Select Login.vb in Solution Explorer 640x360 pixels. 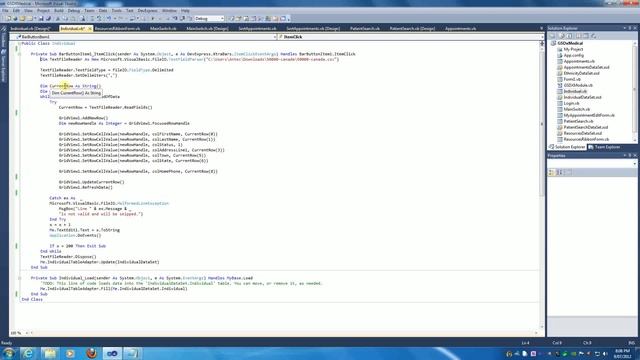571,103
